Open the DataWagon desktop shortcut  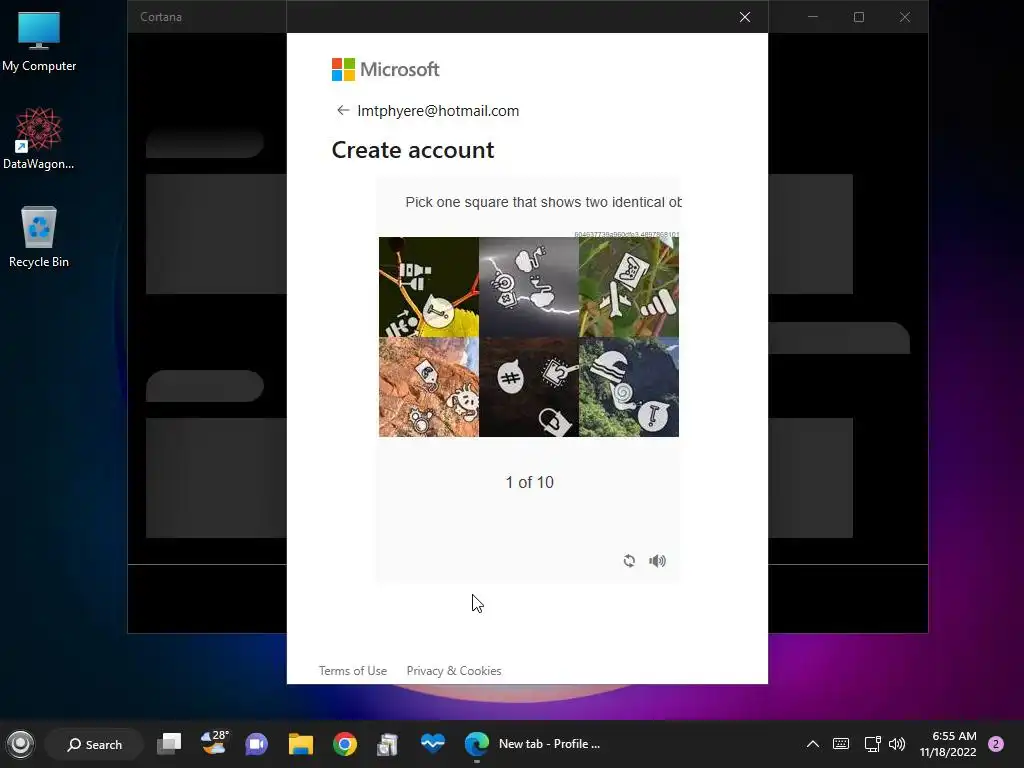pos(39,138)
